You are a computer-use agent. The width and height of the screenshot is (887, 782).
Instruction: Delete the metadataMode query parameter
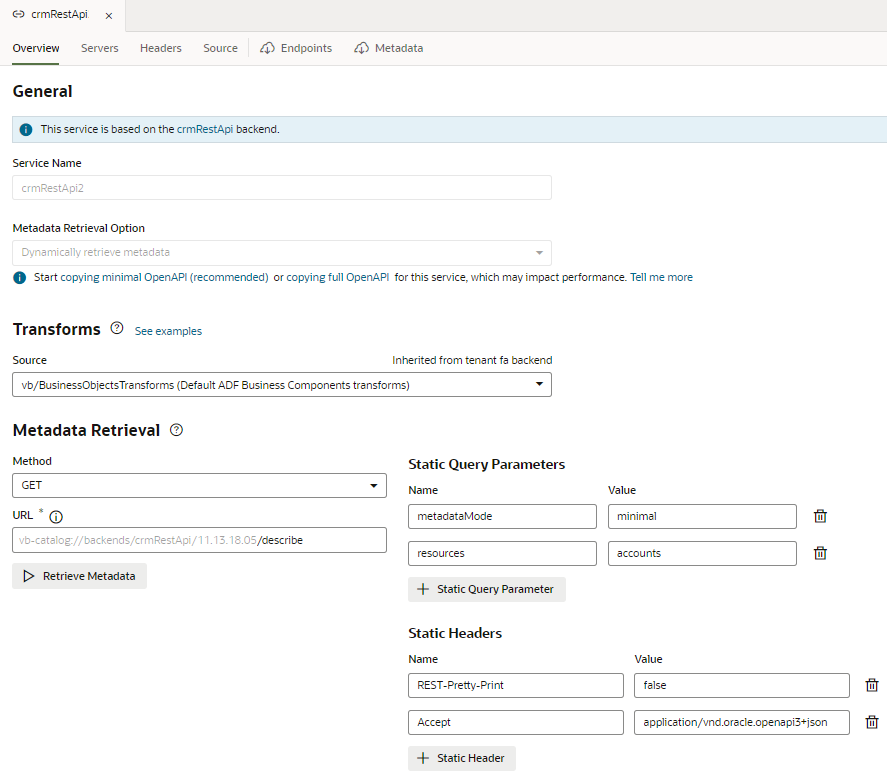tap(820, 516)
